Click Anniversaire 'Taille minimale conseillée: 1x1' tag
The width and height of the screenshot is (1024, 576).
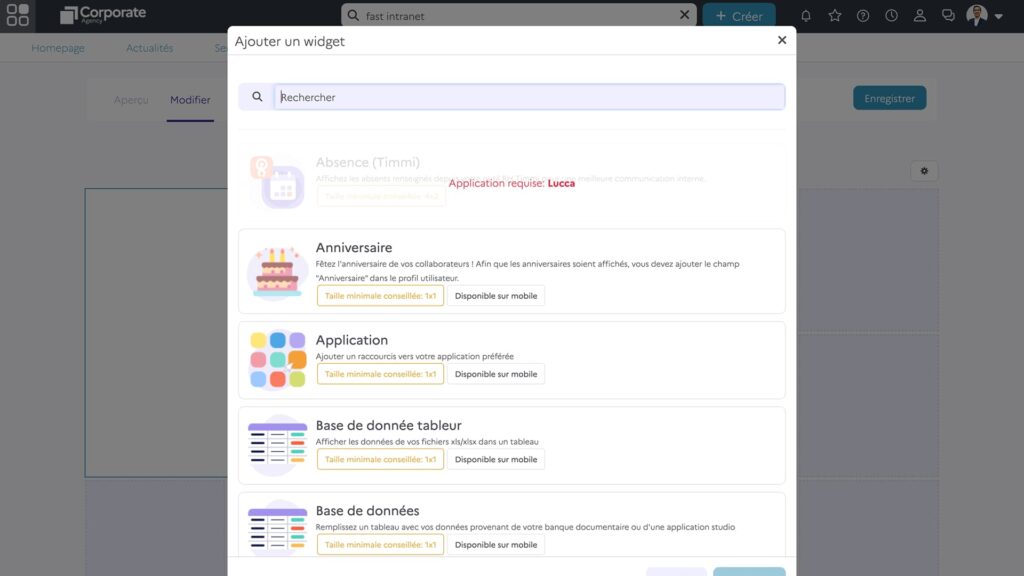380,296
